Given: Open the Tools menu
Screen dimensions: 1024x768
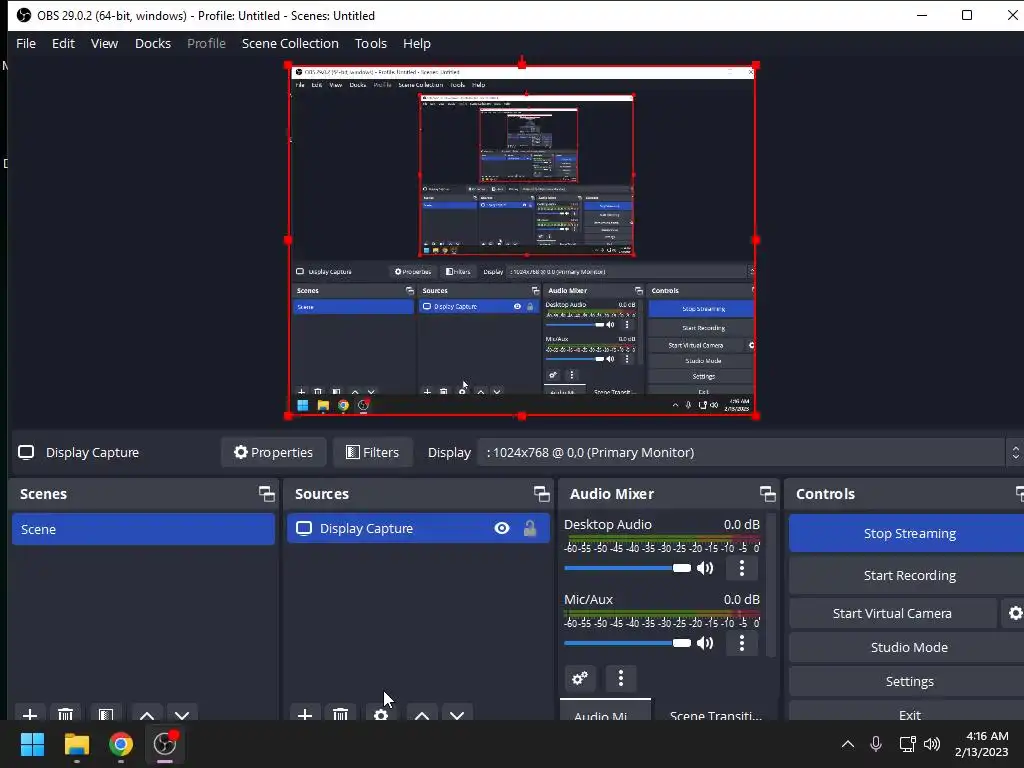Looking at the screenshot, I should pos(370,43).
